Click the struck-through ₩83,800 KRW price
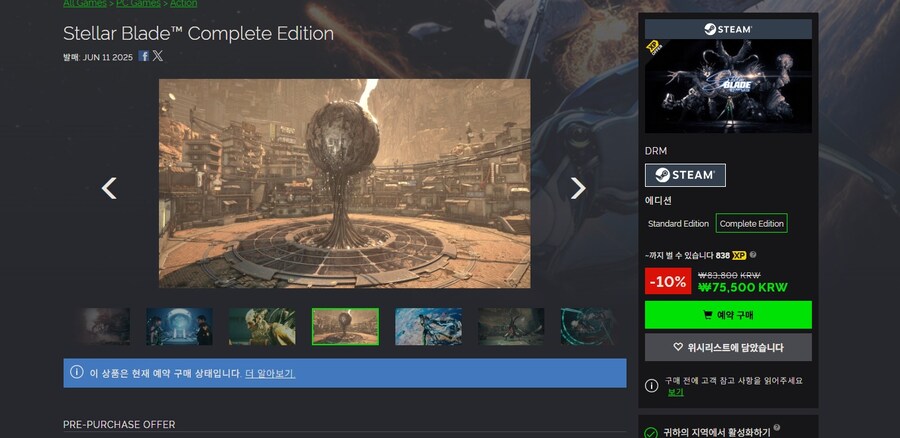Viewport: 900px width, 438px height. tap(729, 275)
